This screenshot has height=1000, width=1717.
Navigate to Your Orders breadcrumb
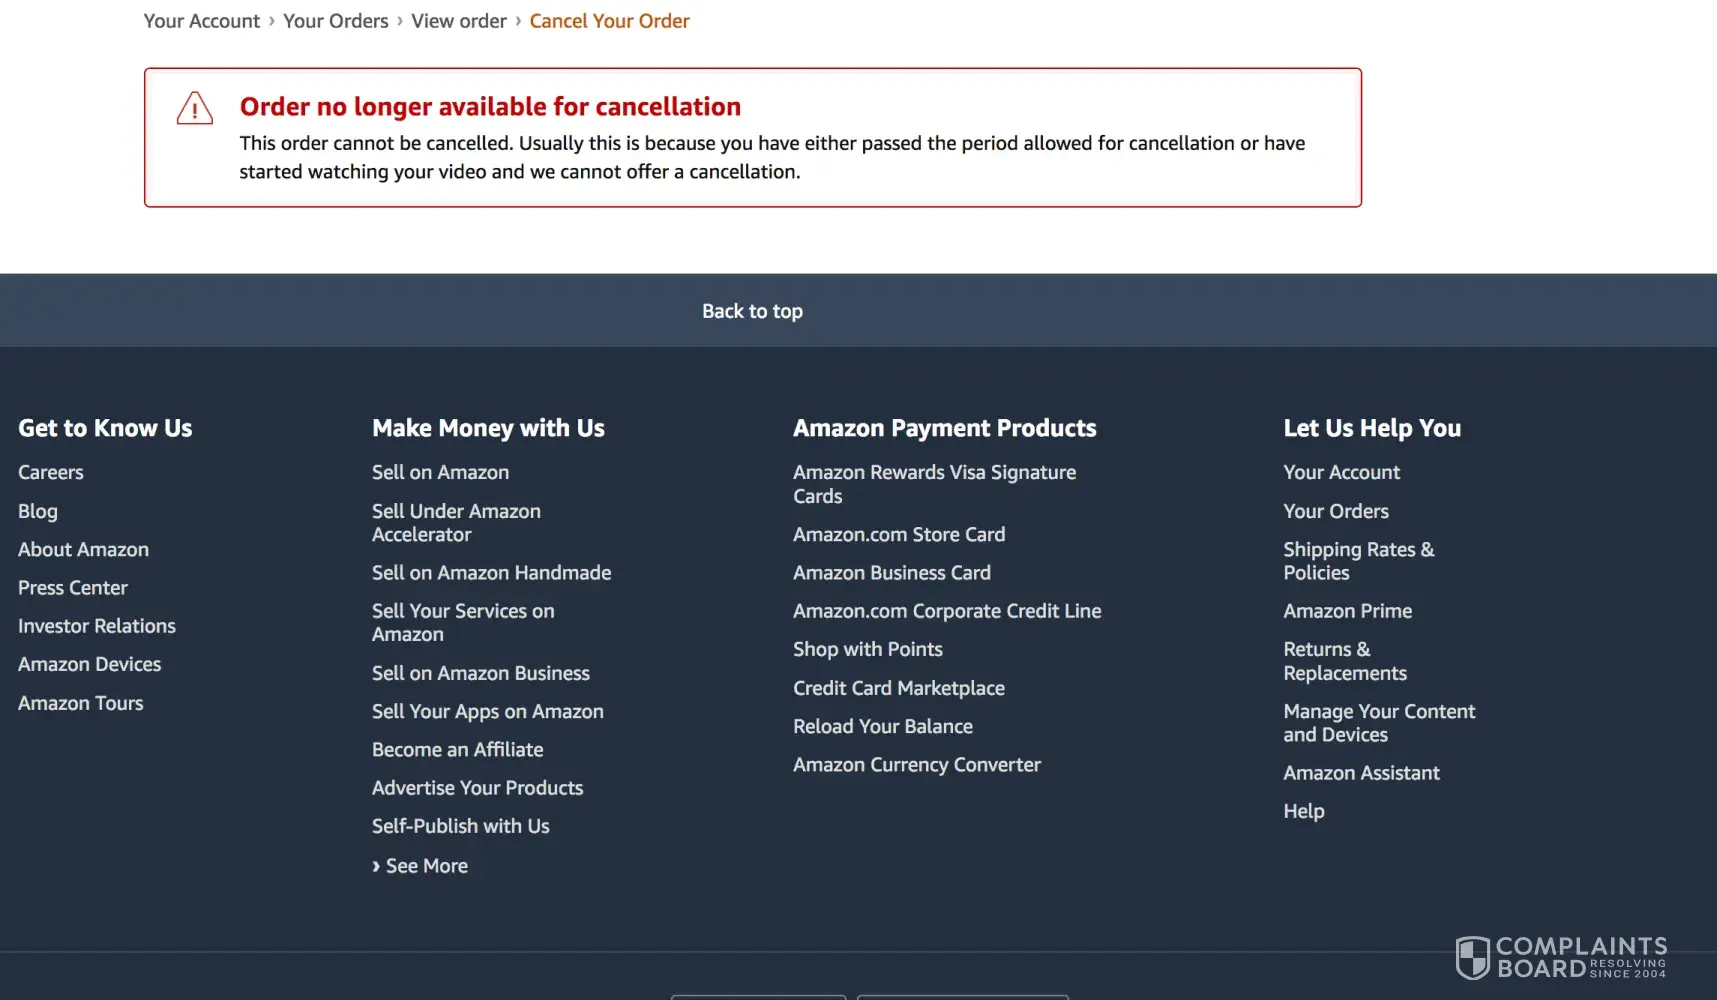tap(335, 21)
